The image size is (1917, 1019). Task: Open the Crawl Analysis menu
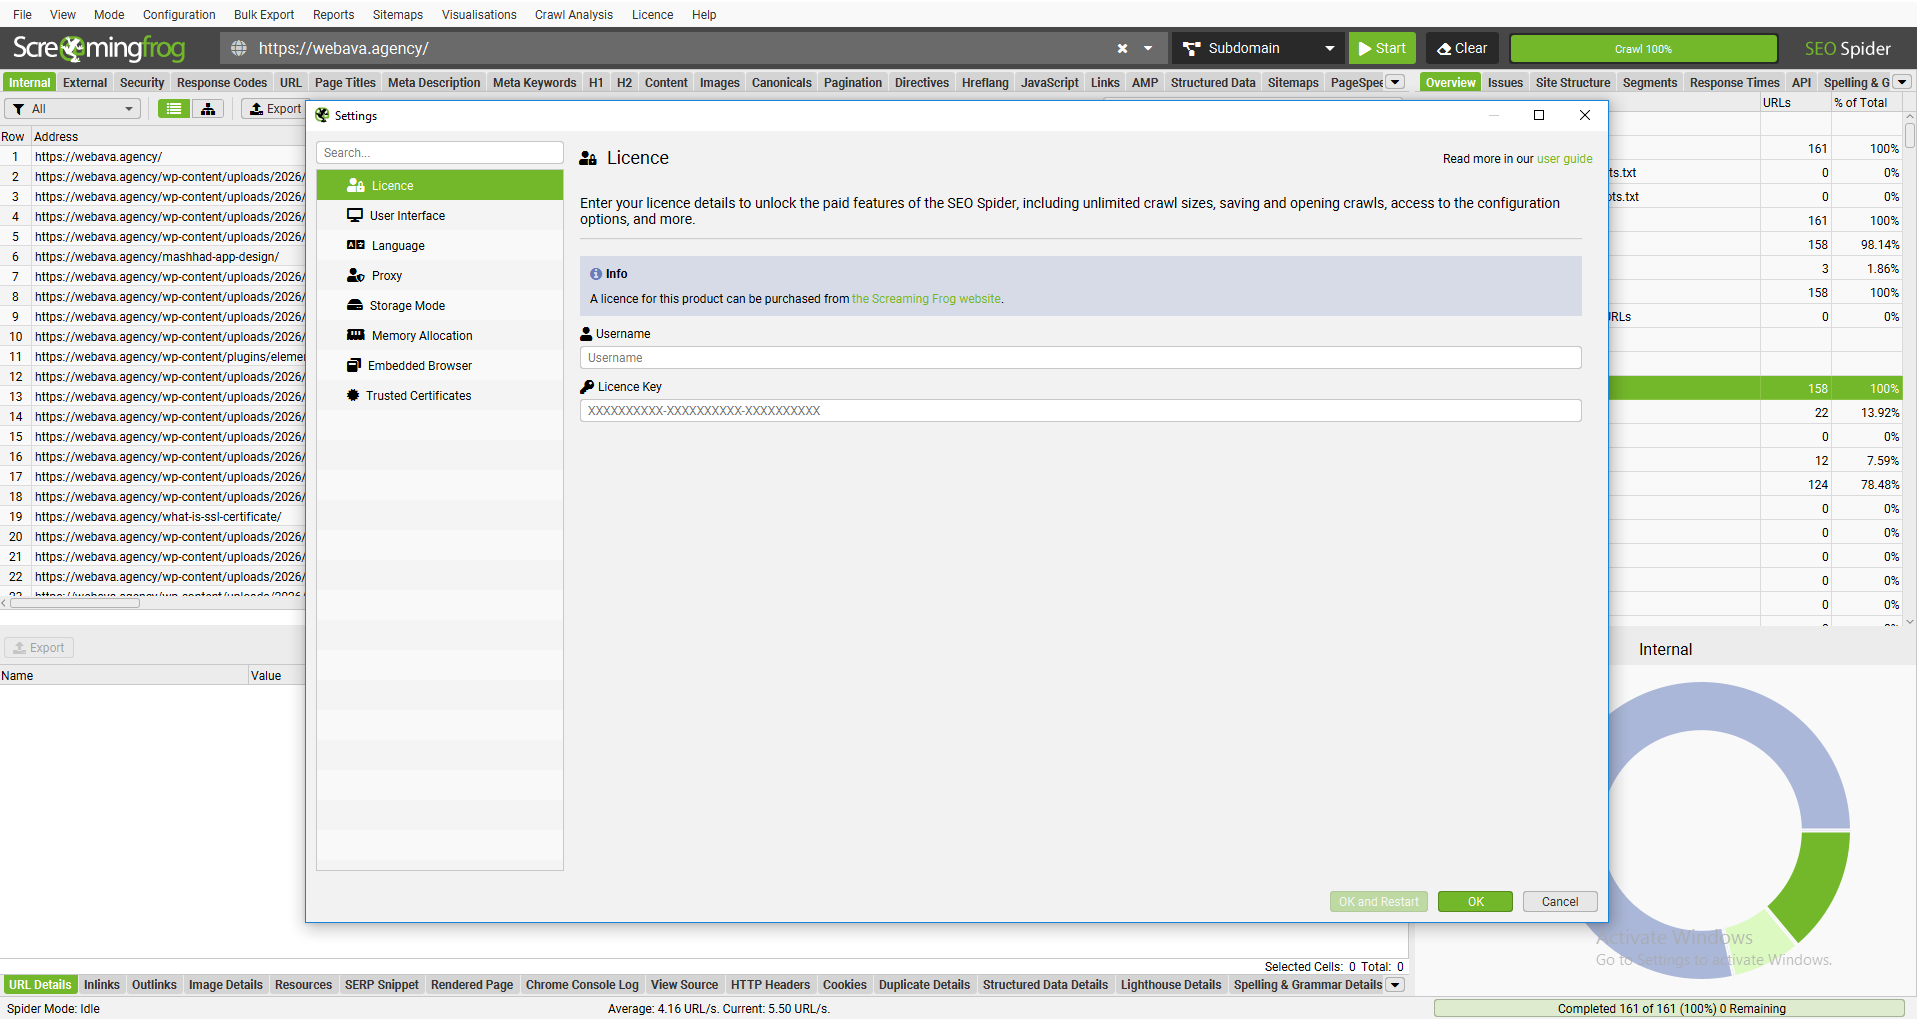pos(574,15)
